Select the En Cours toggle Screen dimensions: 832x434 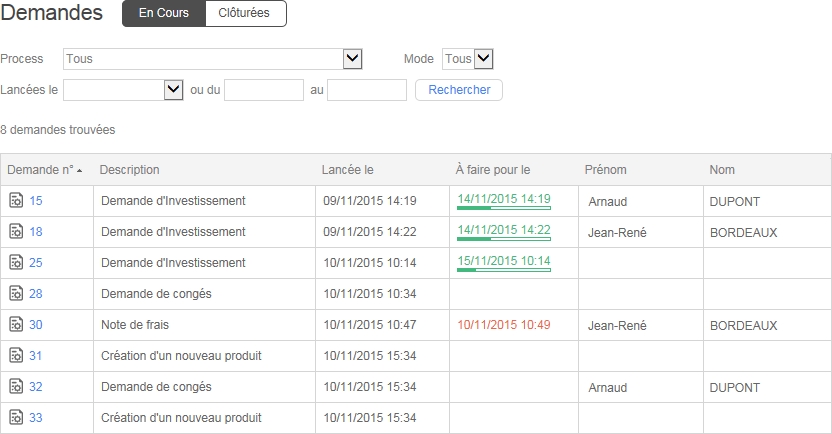[x=163, y=13]
